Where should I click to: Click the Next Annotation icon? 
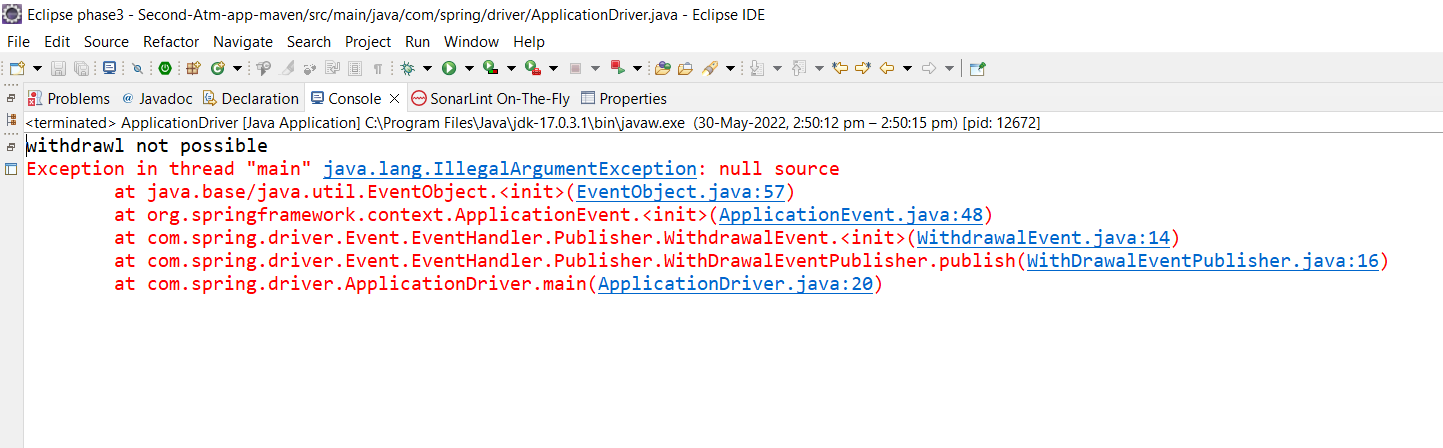(x=756, y=68)
